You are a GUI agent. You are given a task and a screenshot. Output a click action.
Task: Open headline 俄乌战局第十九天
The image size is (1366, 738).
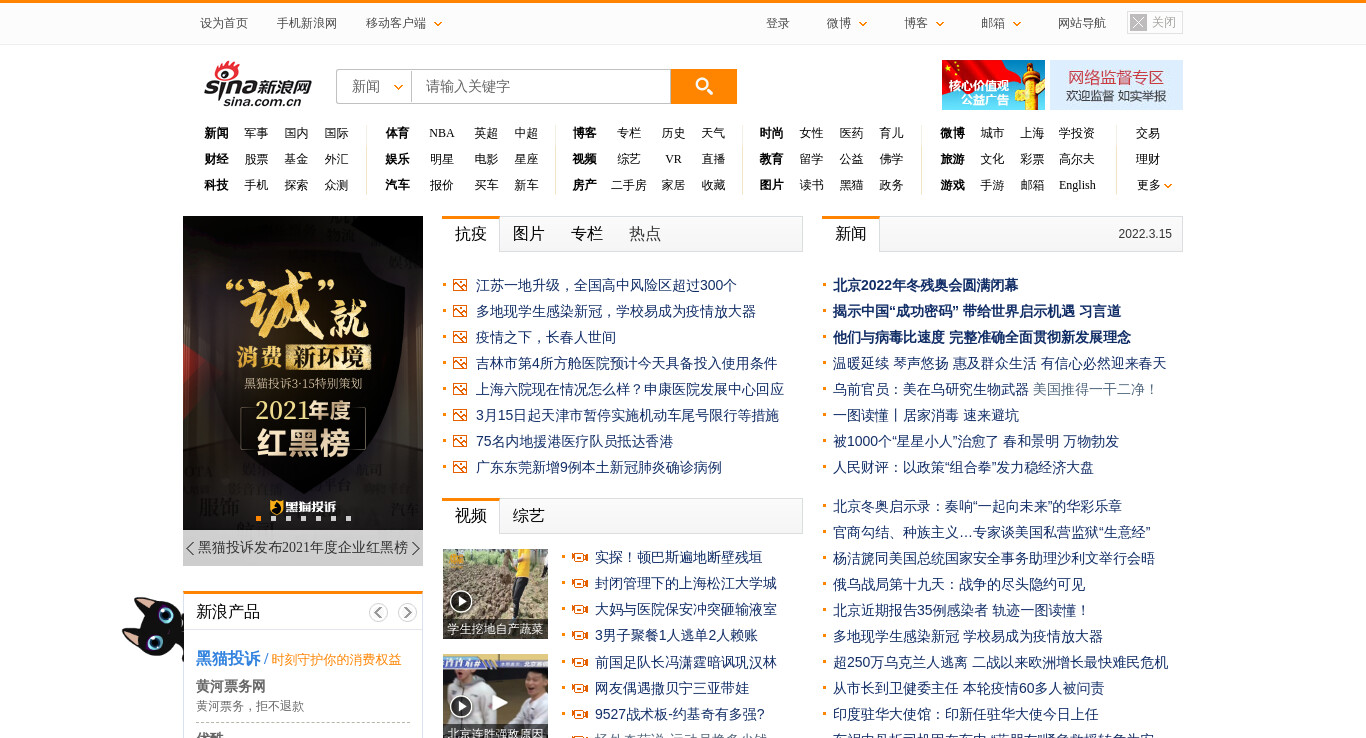(959, 584)
